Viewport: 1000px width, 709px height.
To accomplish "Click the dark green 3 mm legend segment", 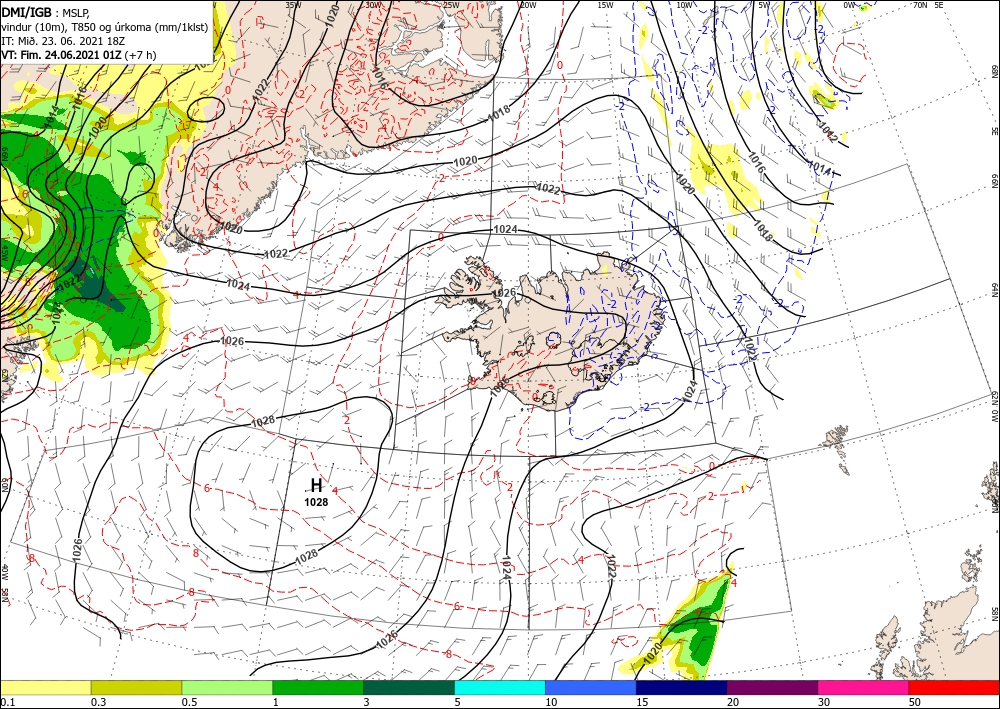I will pyautogui.click(x=409, y=687).
